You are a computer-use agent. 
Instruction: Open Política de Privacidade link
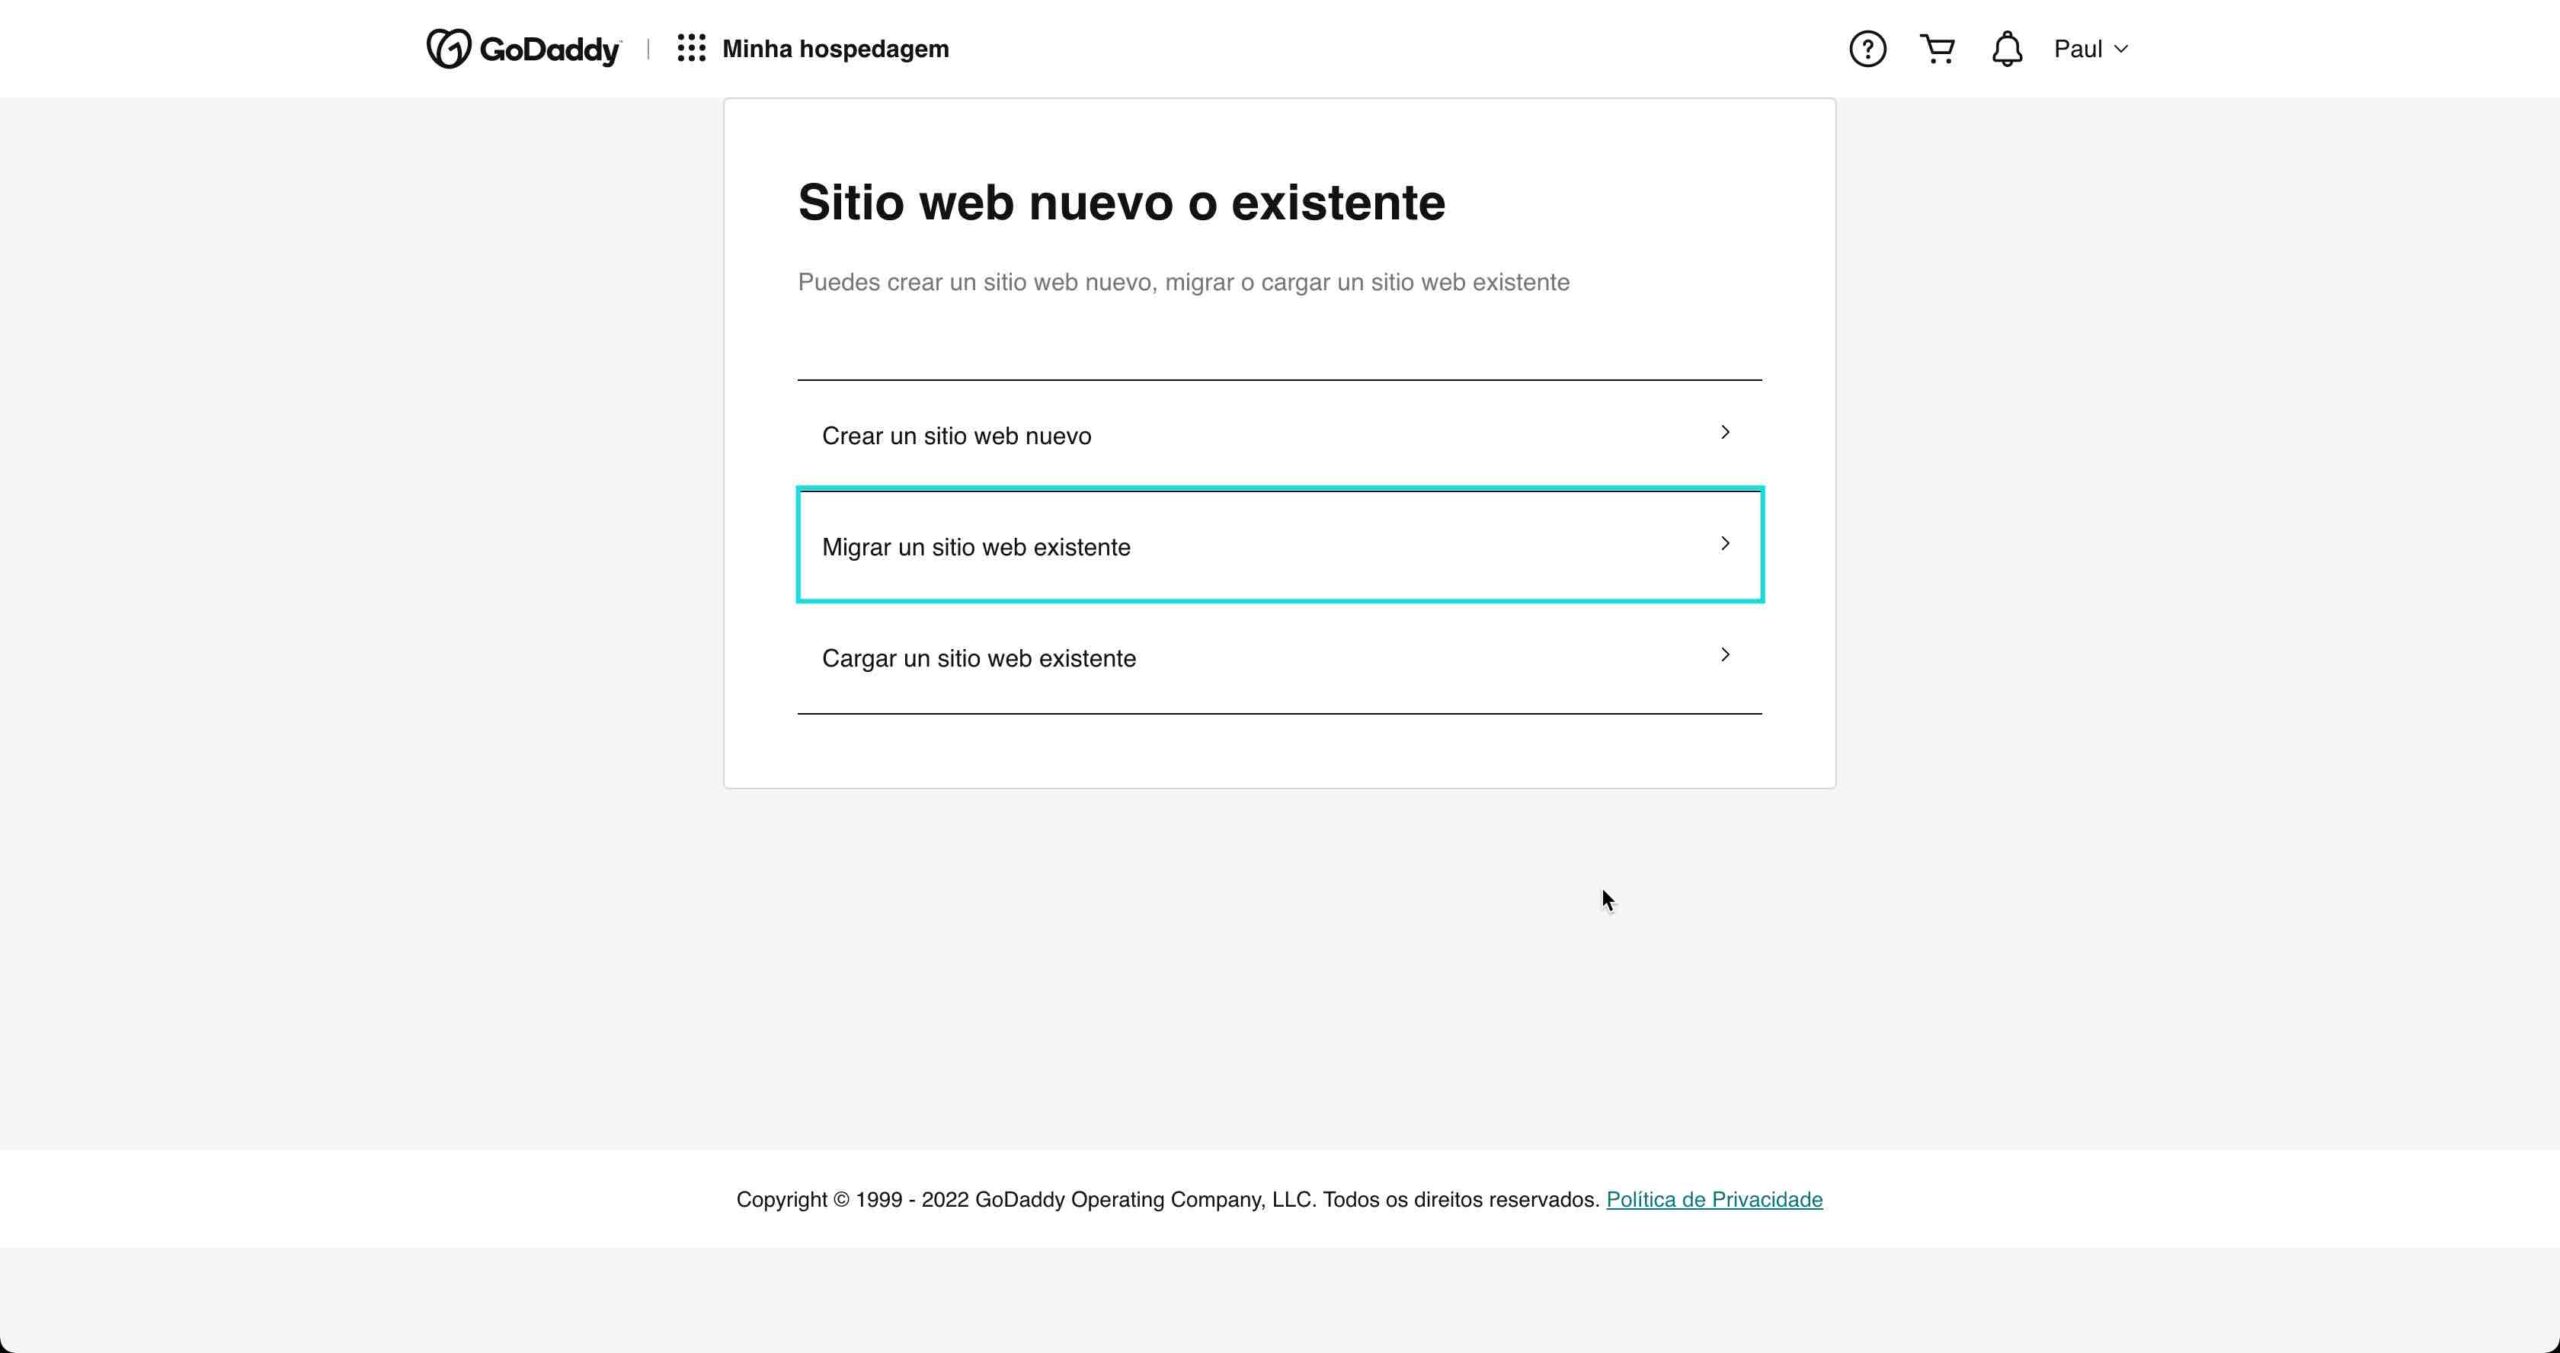point(1714,1199)
